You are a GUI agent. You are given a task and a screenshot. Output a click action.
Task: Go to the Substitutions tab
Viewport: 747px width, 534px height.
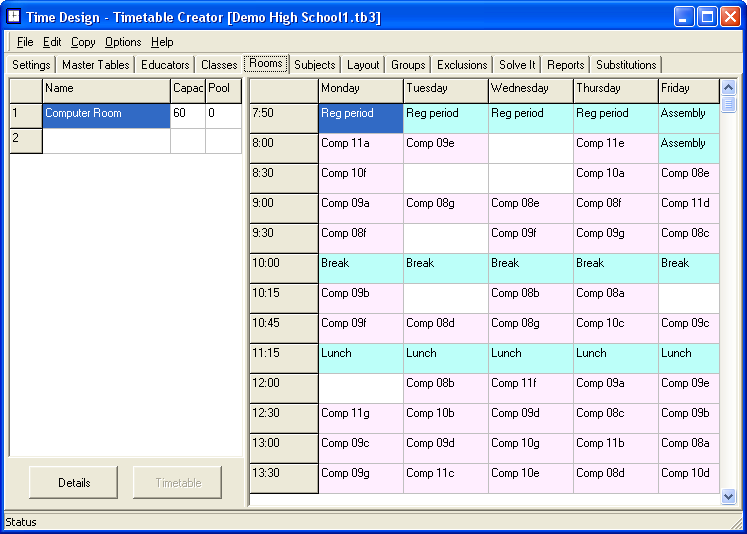pos(626,65)
